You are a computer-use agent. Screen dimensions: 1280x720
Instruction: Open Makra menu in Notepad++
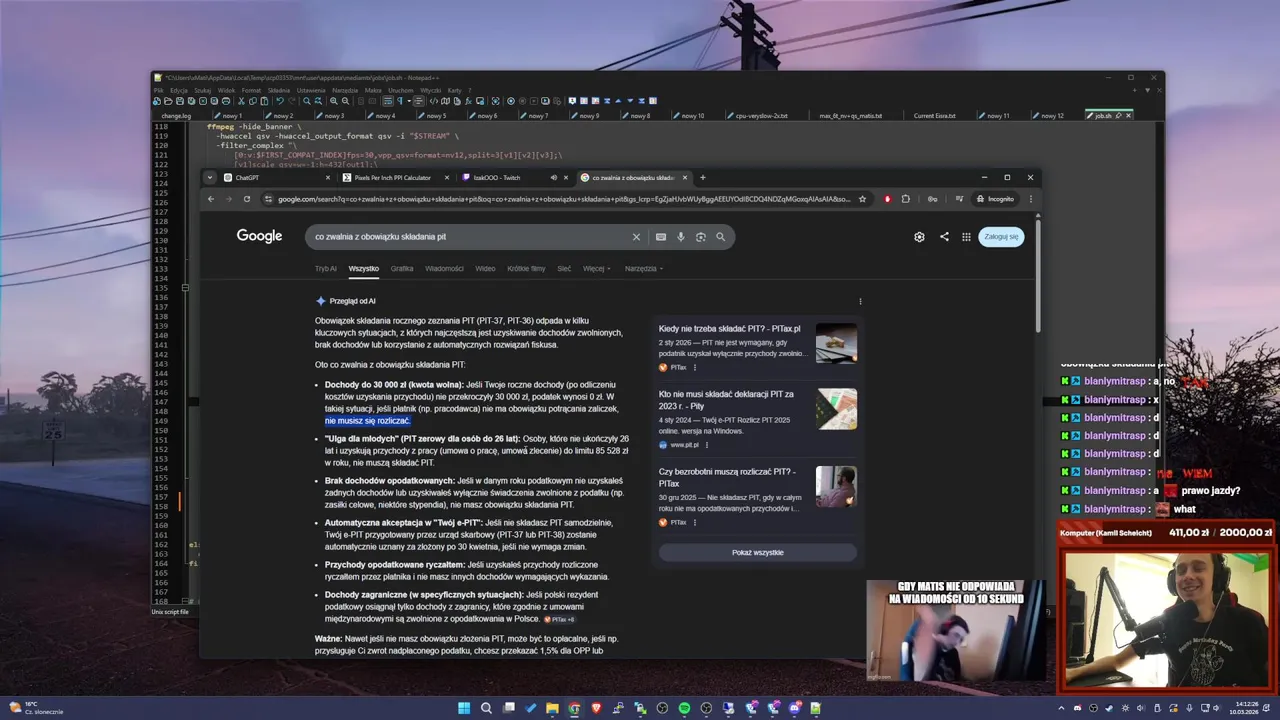tap(373, 90)
